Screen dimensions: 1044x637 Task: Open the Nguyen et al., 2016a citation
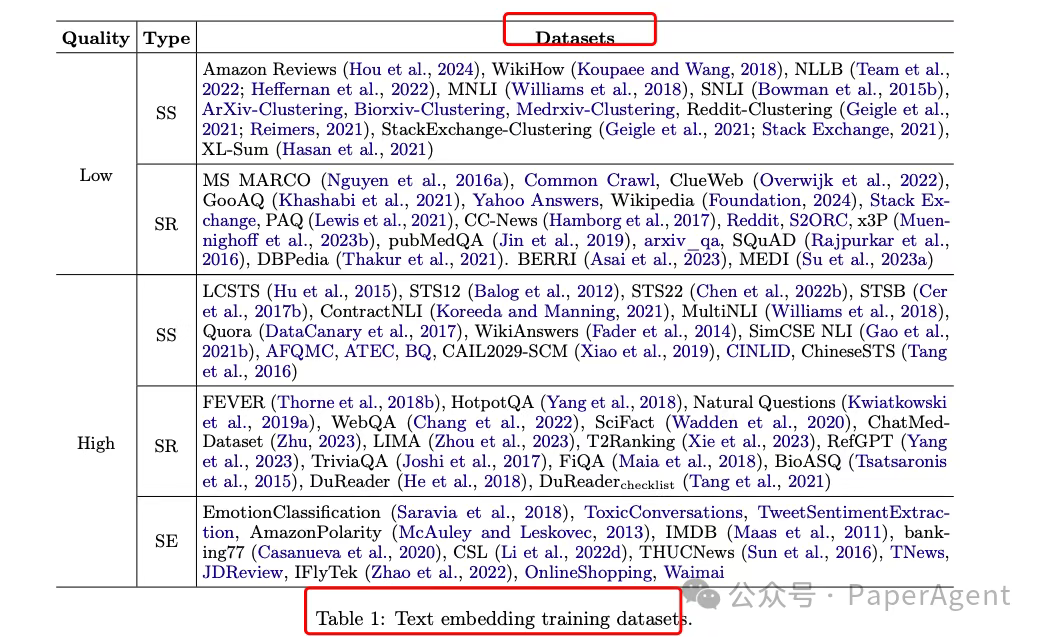click(415, 180)
